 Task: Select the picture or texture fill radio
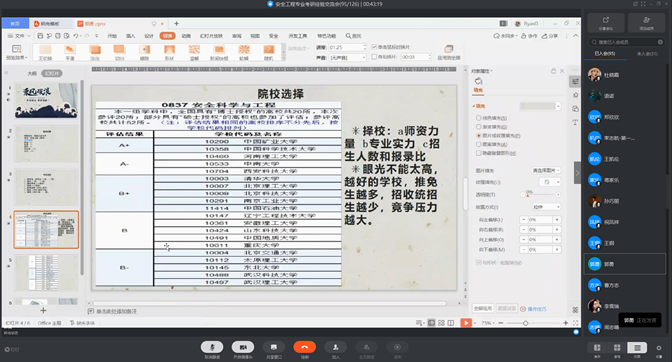(478, 135)
